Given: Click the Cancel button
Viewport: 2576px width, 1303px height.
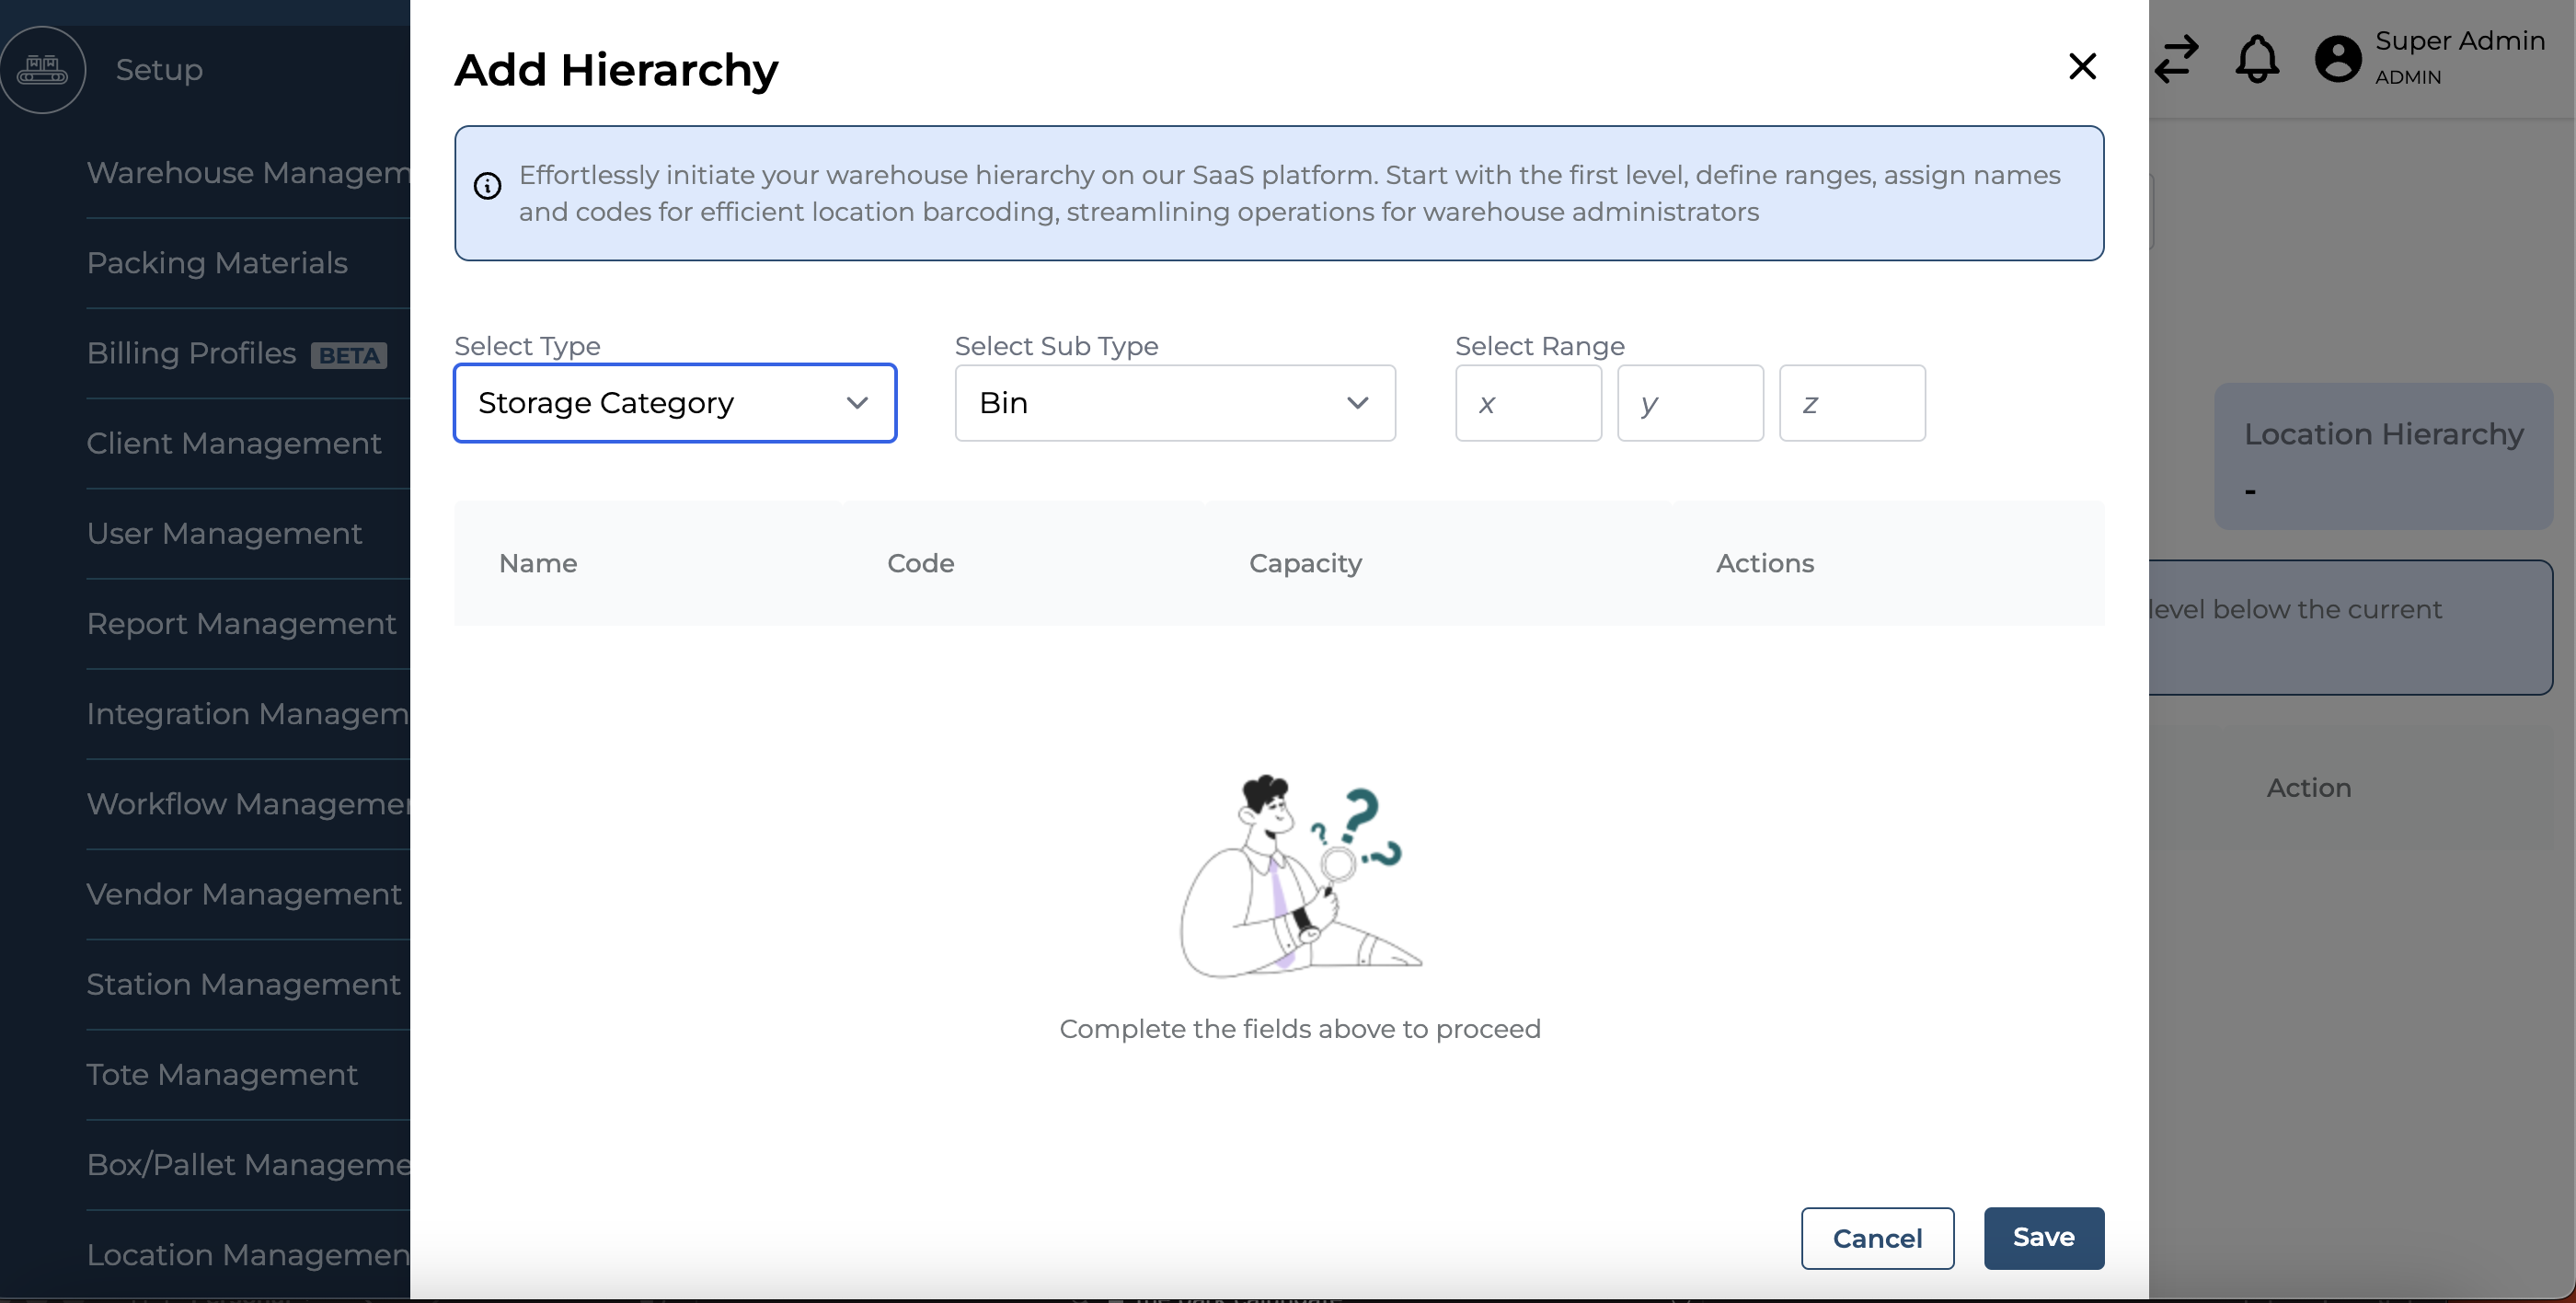Looking at the screenshot, I should [x=1876, y=1238].
